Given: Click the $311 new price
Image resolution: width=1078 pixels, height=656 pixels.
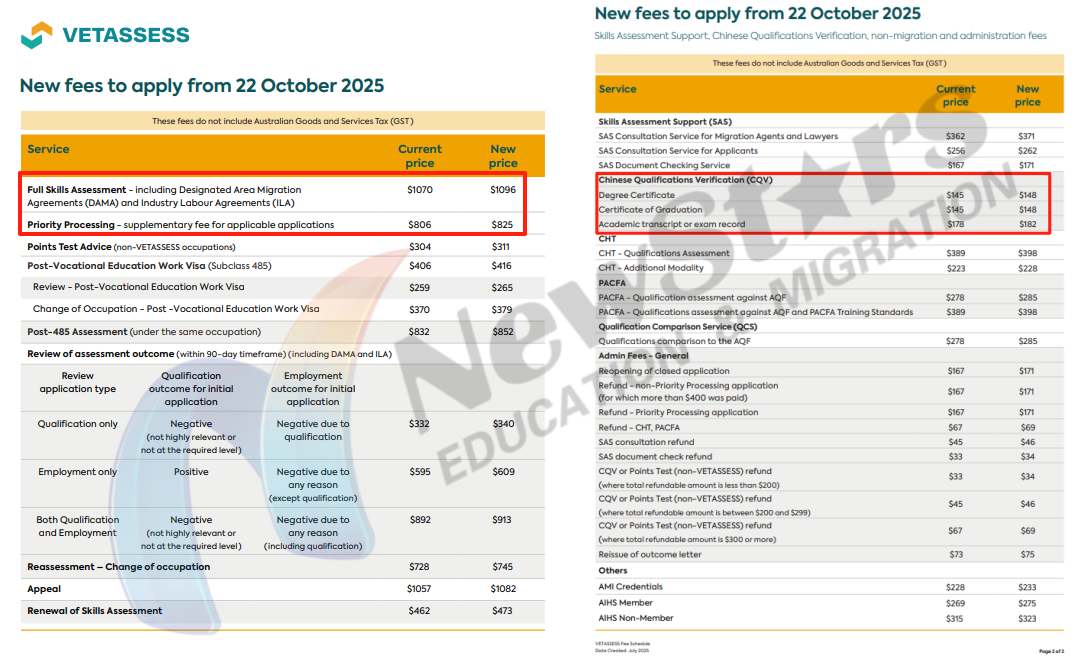Looking at the screenshot, I should [x=501, y=247].
